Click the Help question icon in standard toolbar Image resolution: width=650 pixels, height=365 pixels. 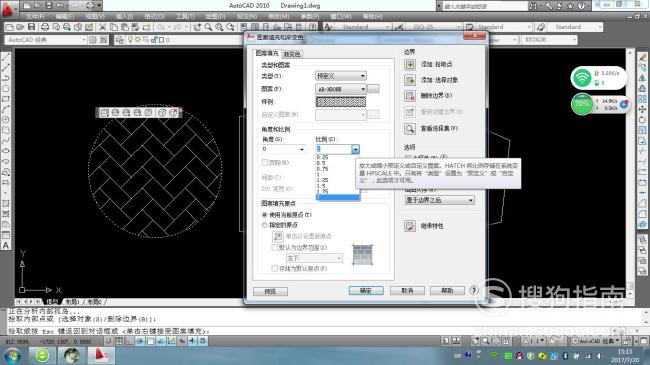coord(313,27)
